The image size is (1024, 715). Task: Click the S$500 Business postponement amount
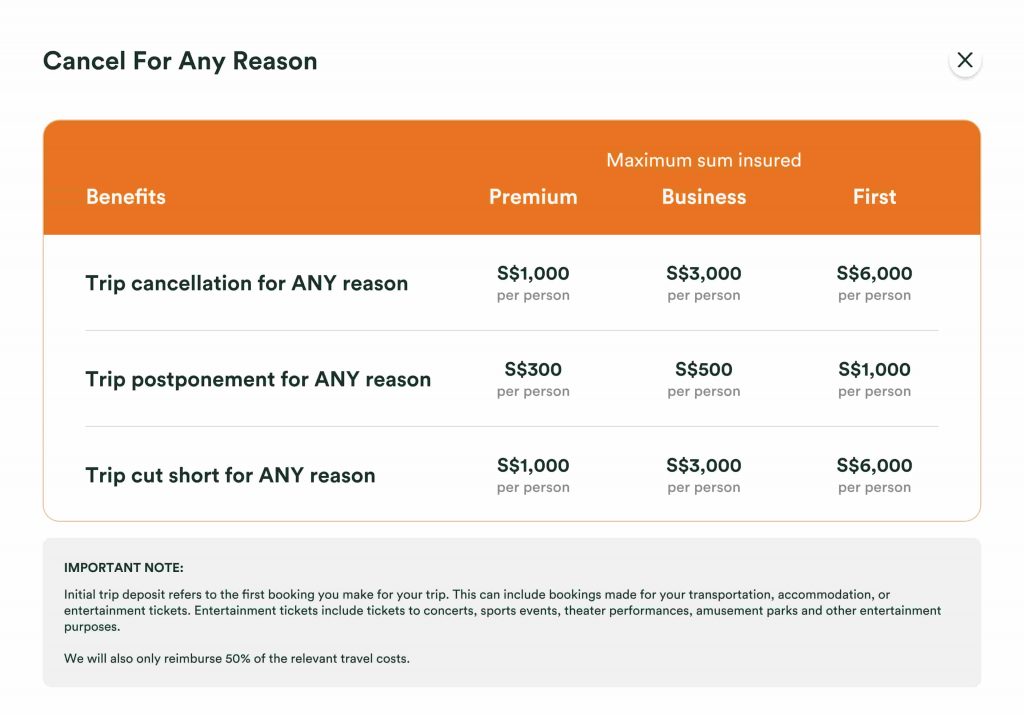click(x=704, y=369)
